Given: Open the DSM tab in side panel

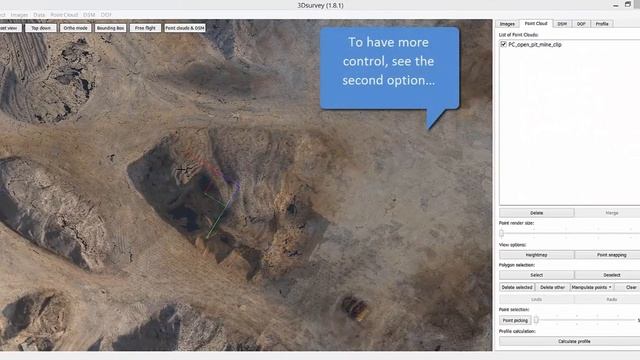Looking at the screenshot, I should pyautogui.click(x=562, y=24).
